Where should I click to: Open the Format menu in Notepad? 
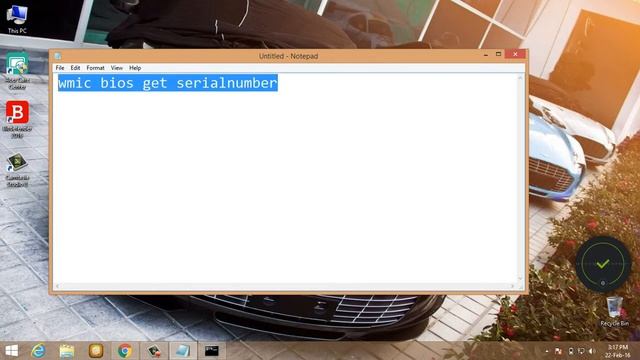95,68
